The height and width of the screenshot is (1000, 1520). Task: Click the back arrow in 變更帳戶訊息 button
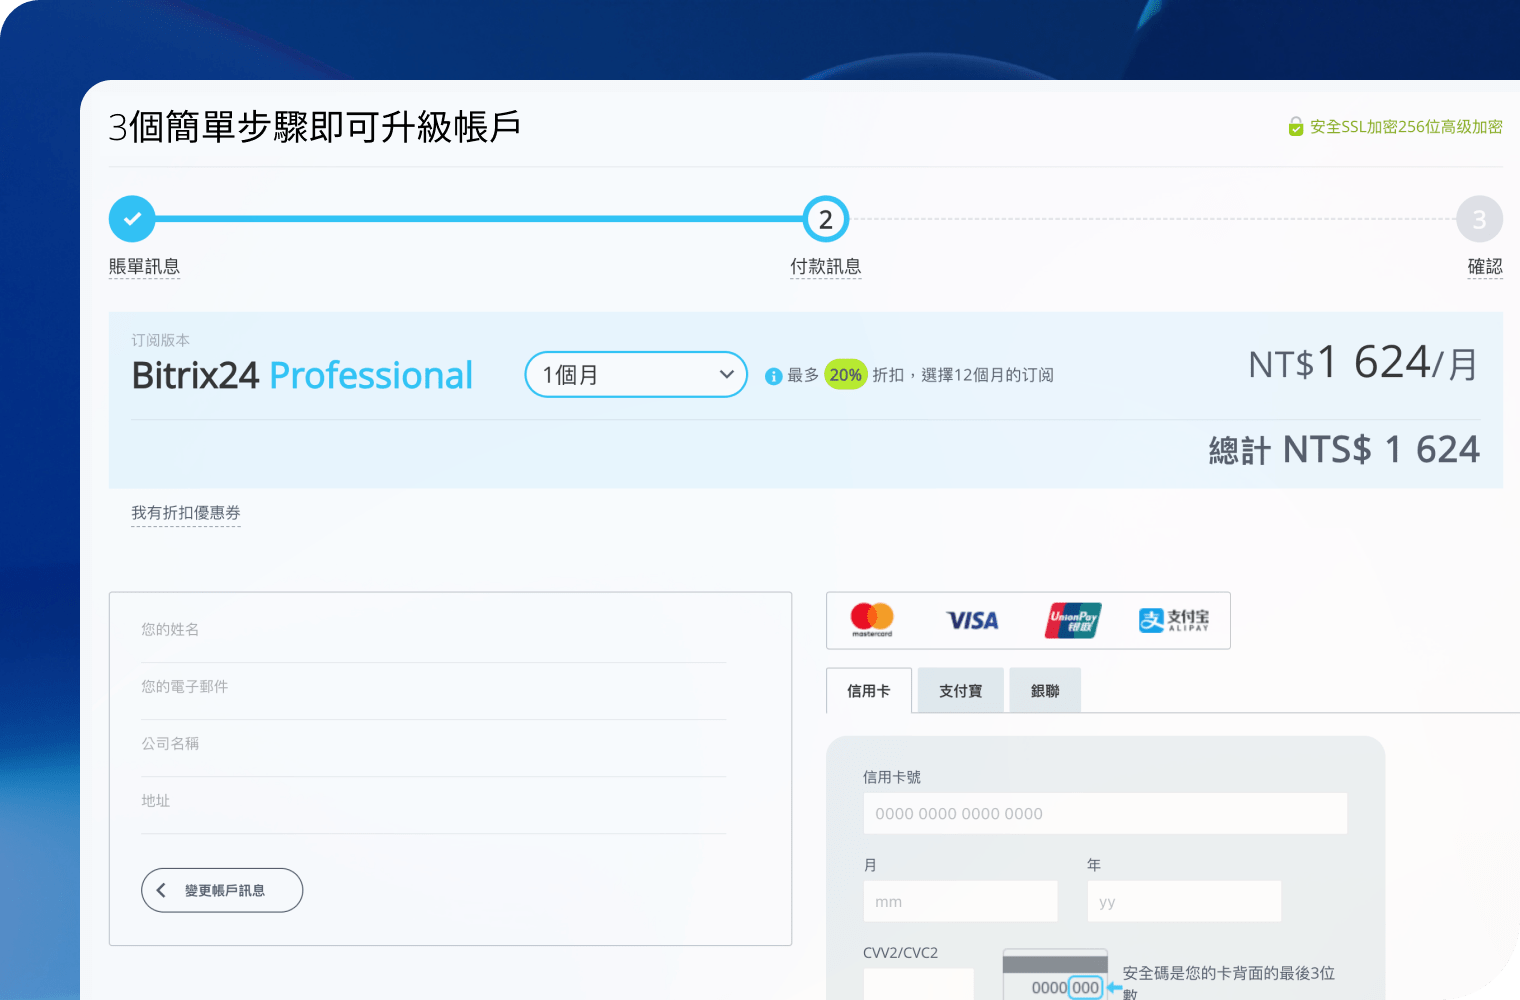[x=161, y=890]
